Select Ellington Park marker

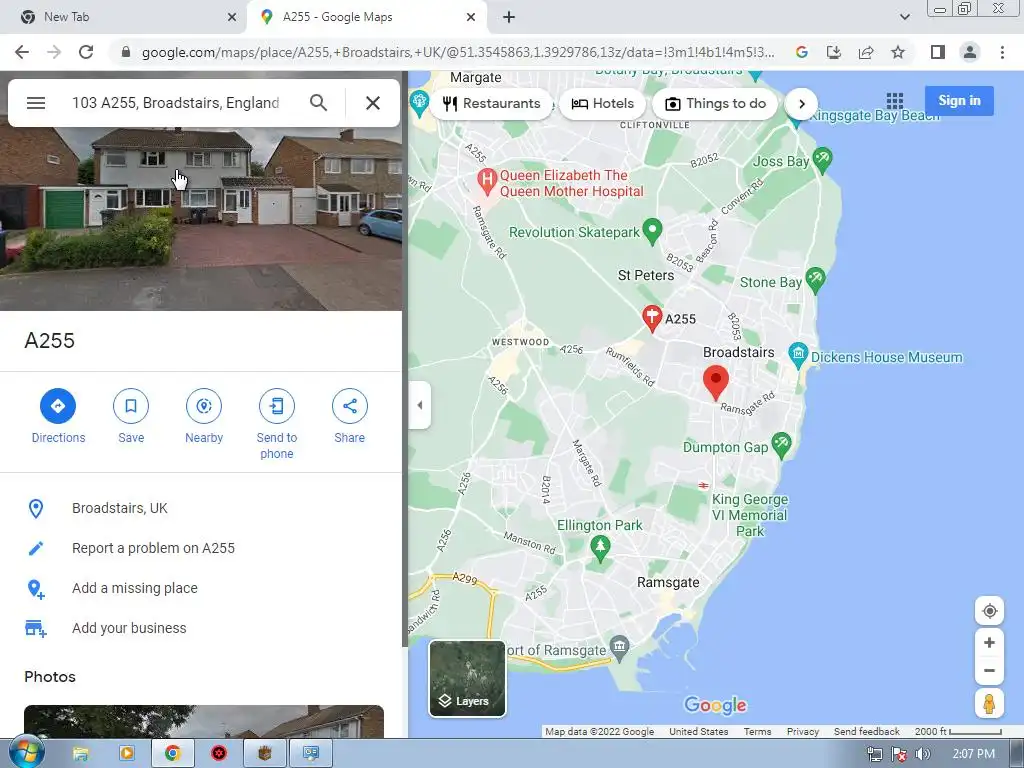tap(600, 547)
